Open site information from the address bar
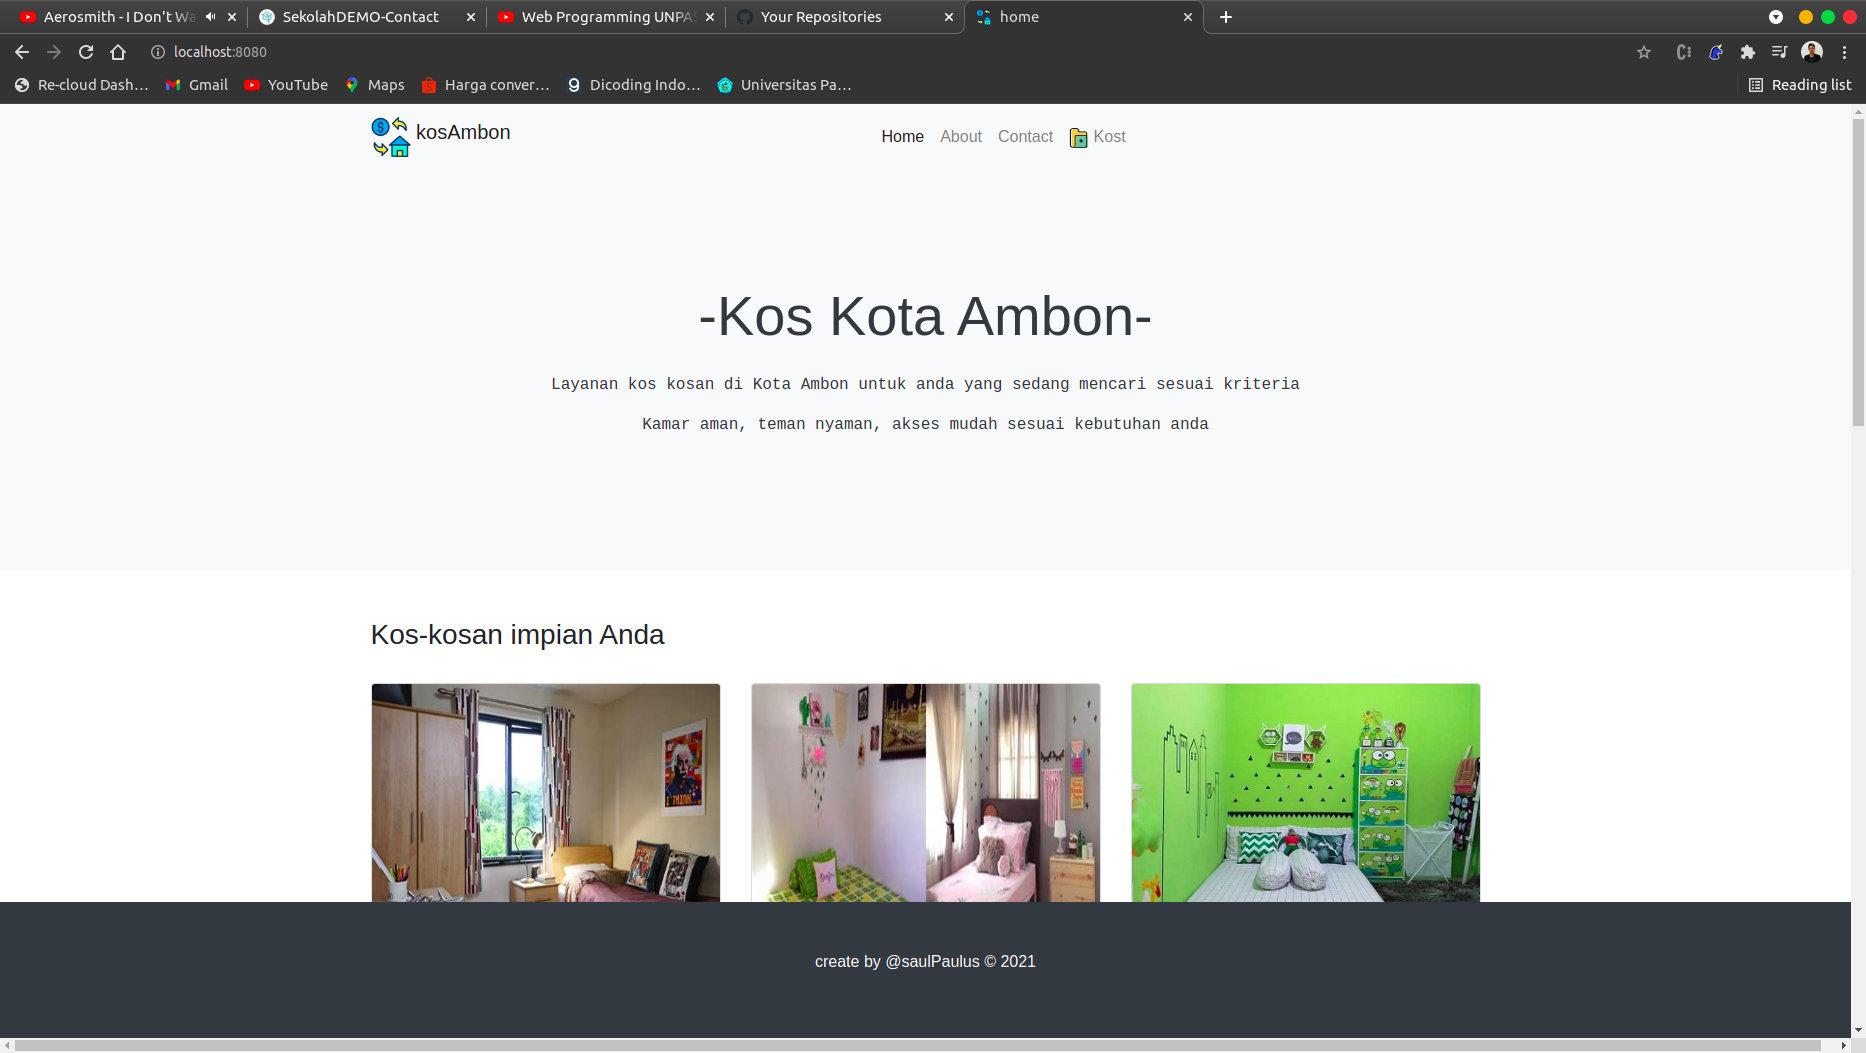1866x1053 pixels. (157, 51)
